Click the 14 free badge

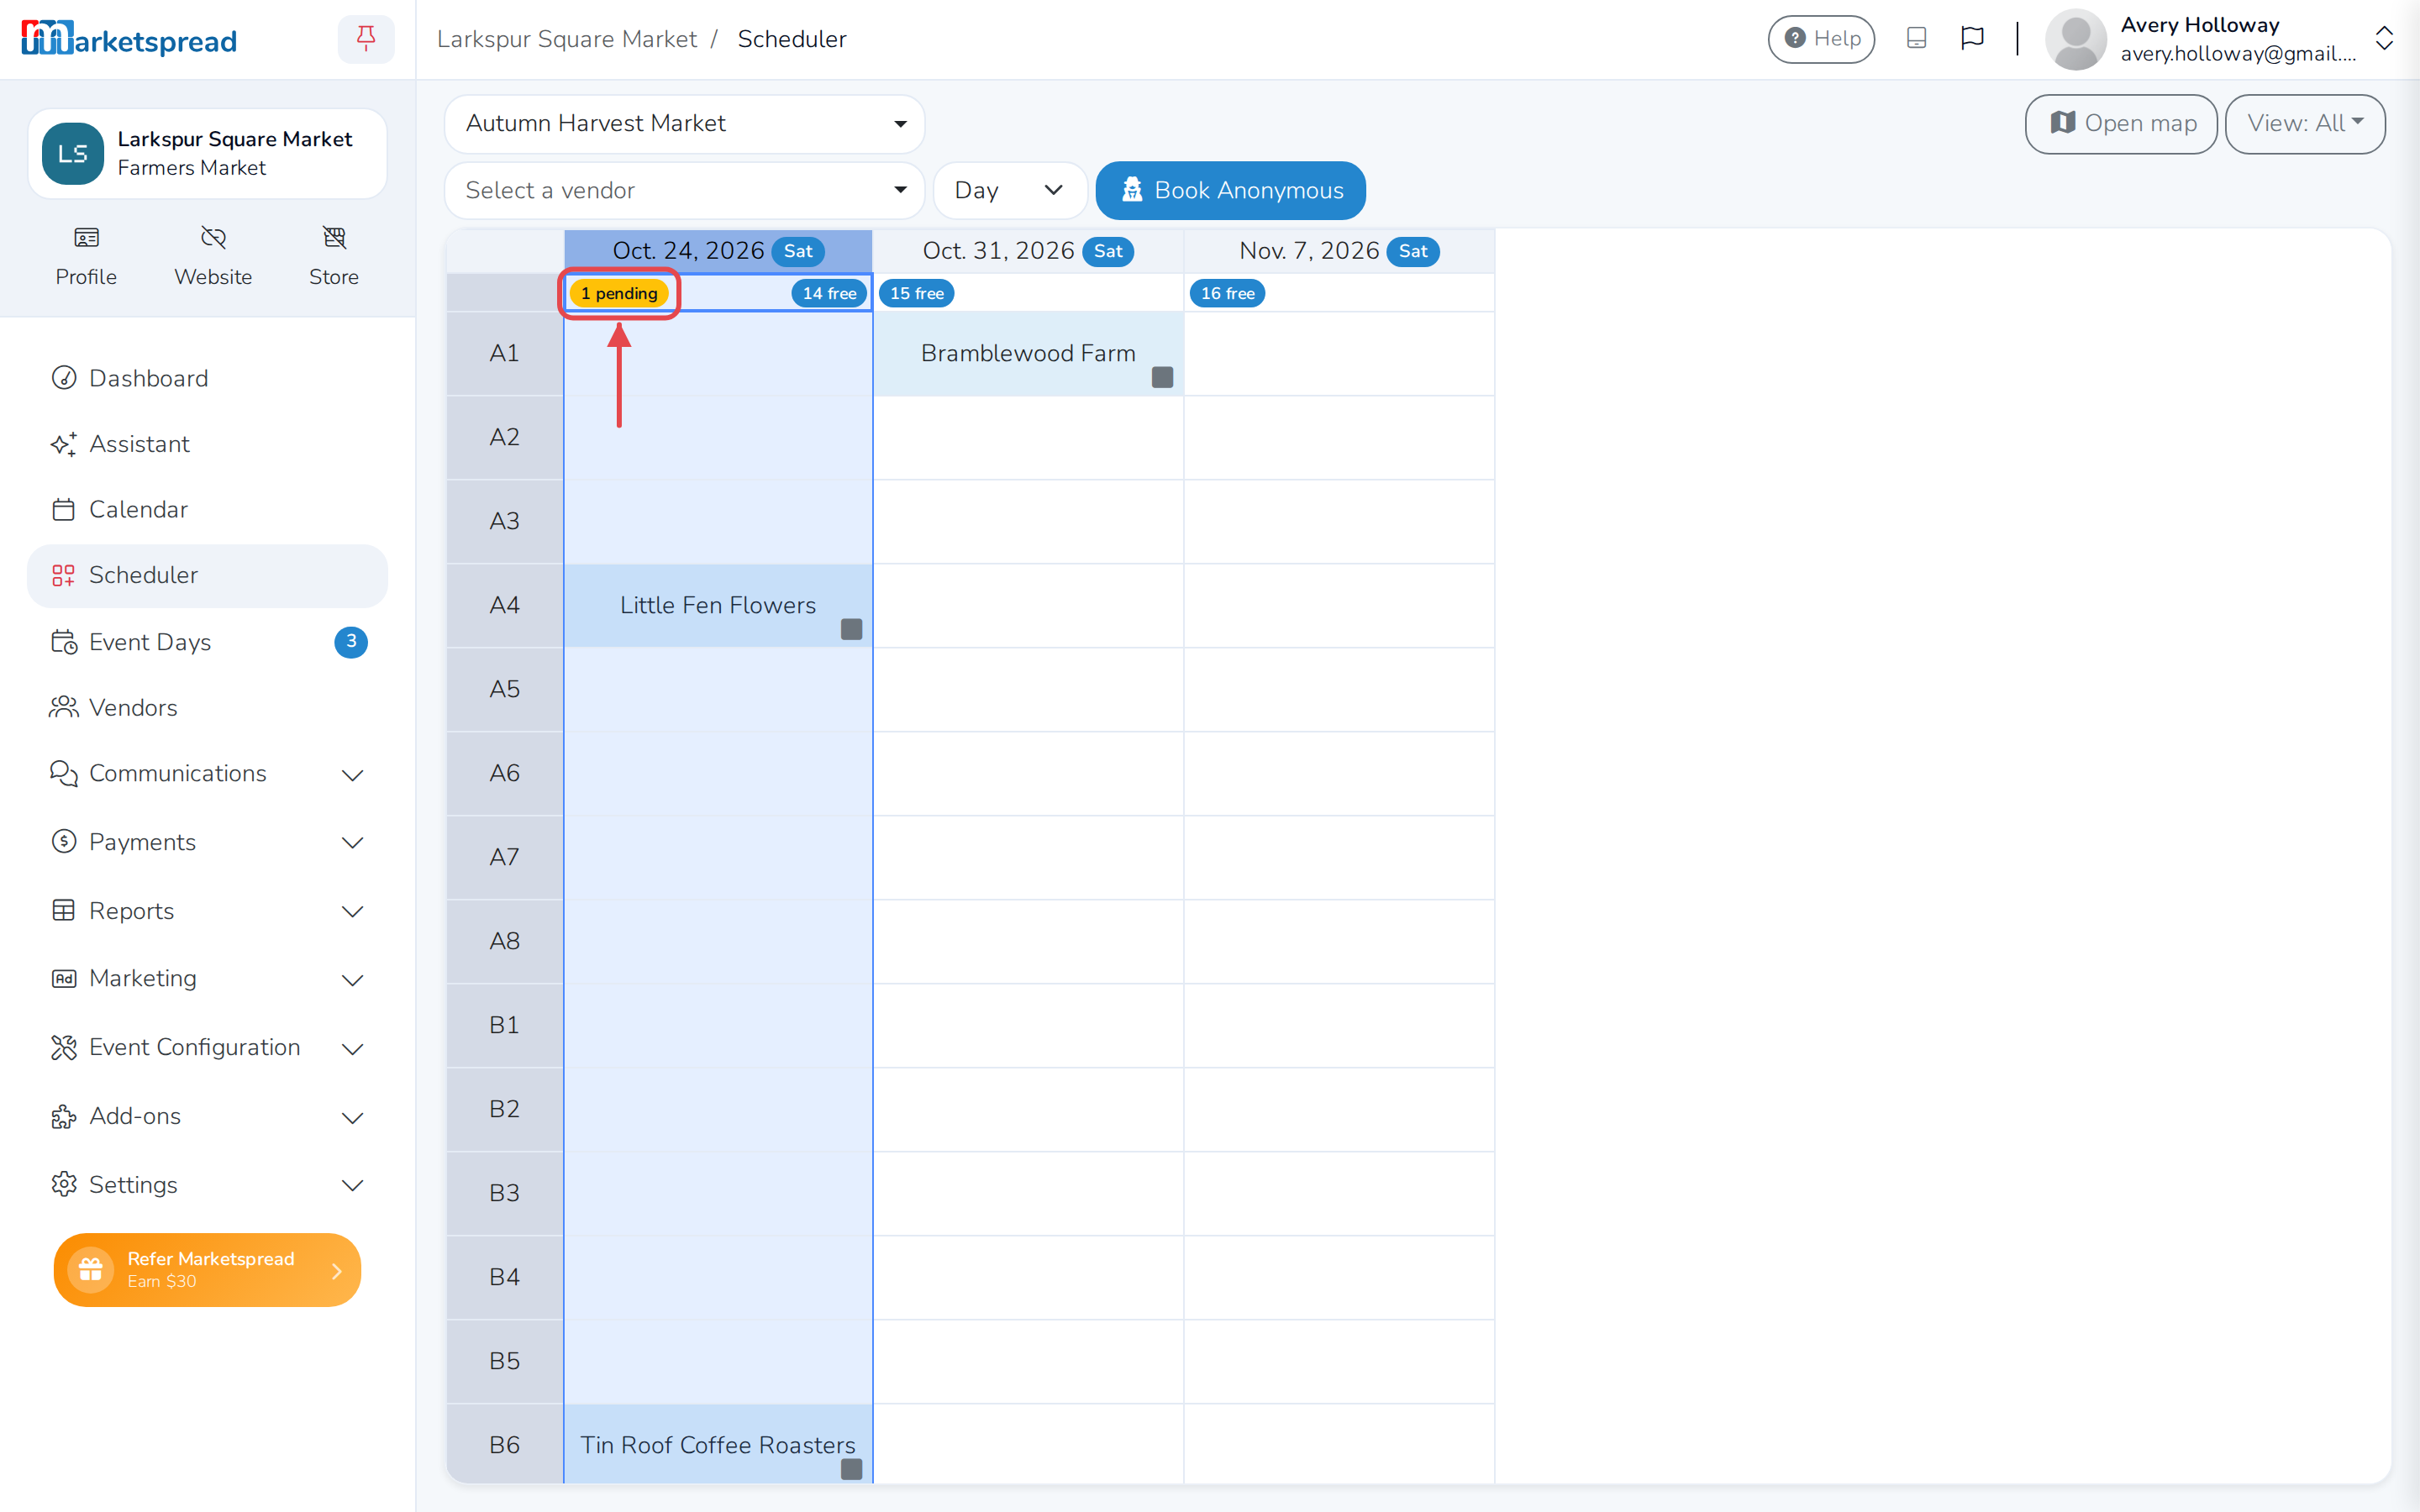click(829, 293)
